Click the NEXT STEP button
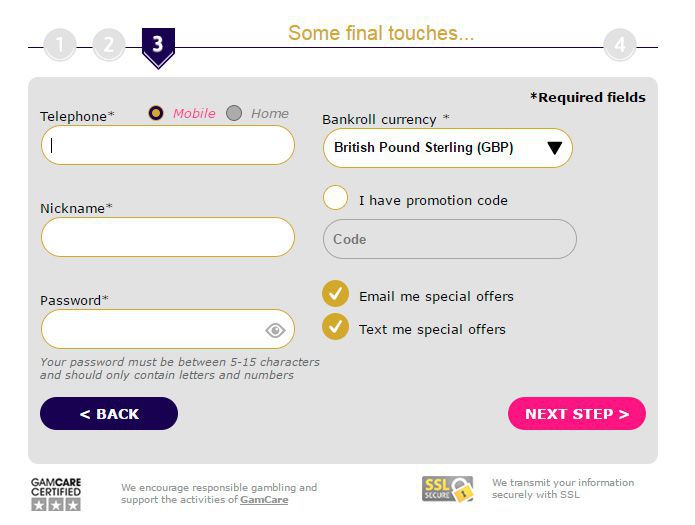The height and width of the screenshot is (525, 695). pyautogui.click(x=577, y=414)
